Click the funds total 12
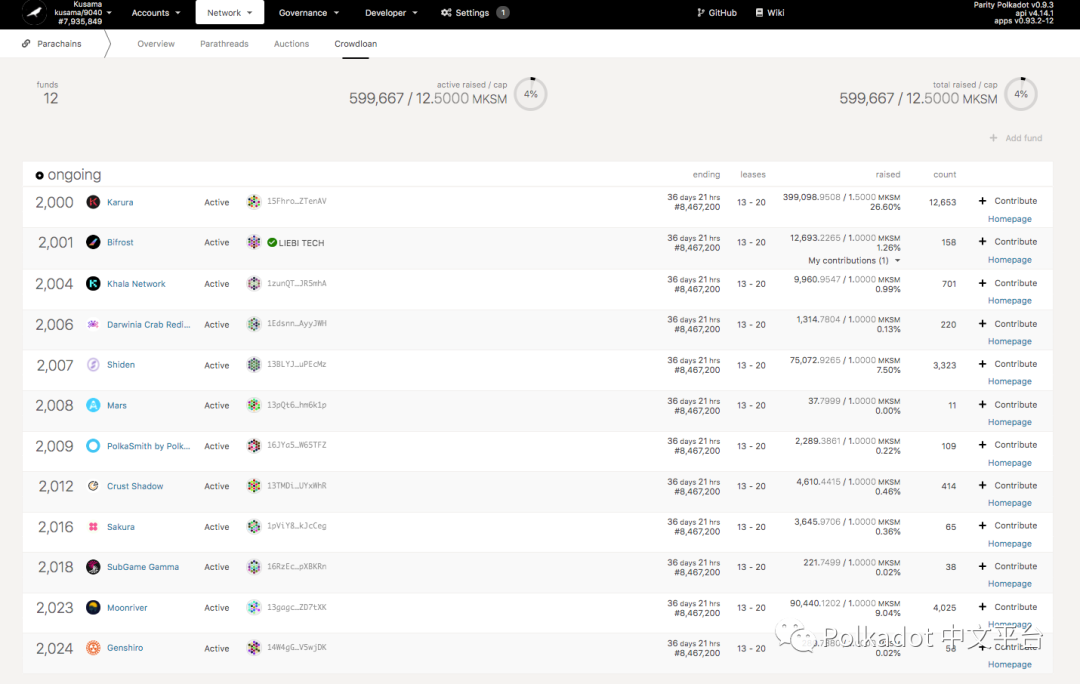 50,99
